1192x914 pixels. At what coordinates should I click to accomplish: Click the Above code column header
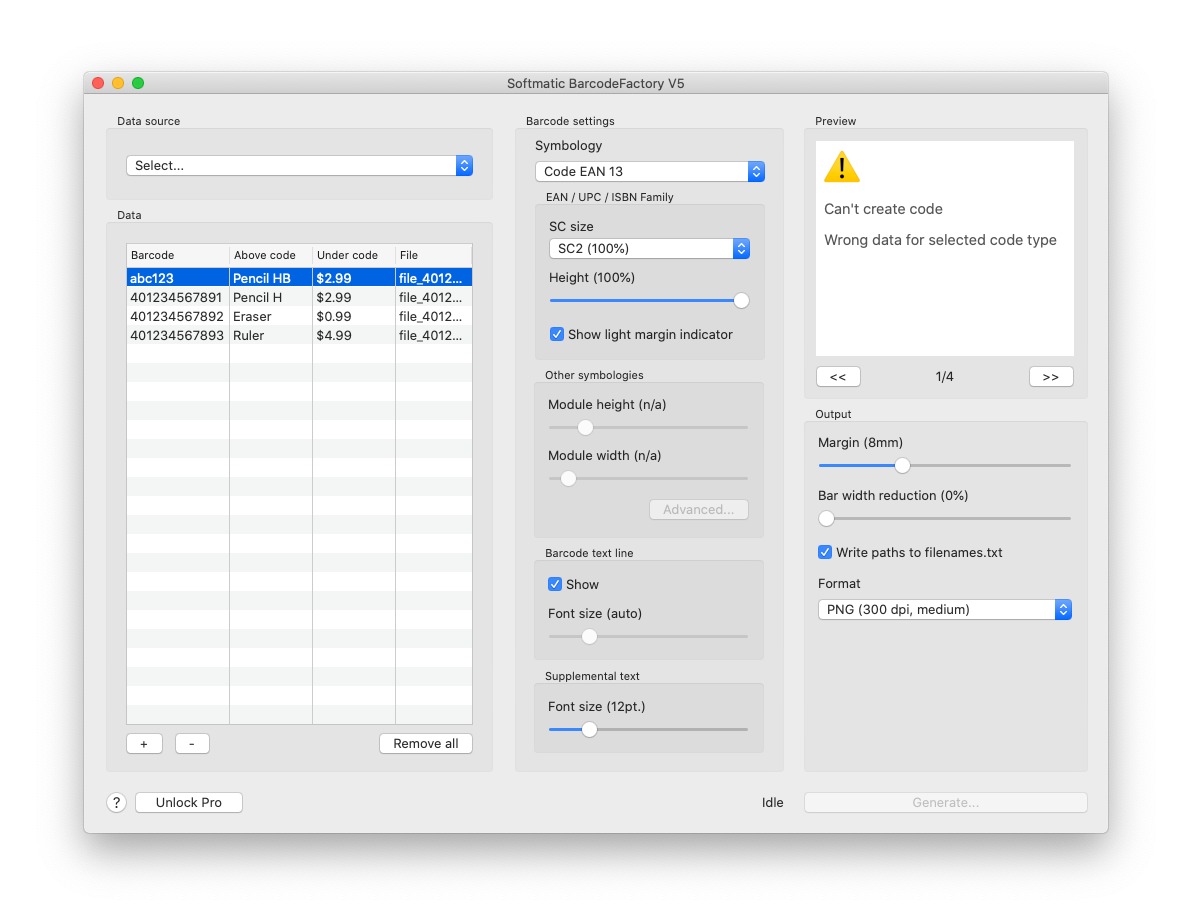coord(271,255)
